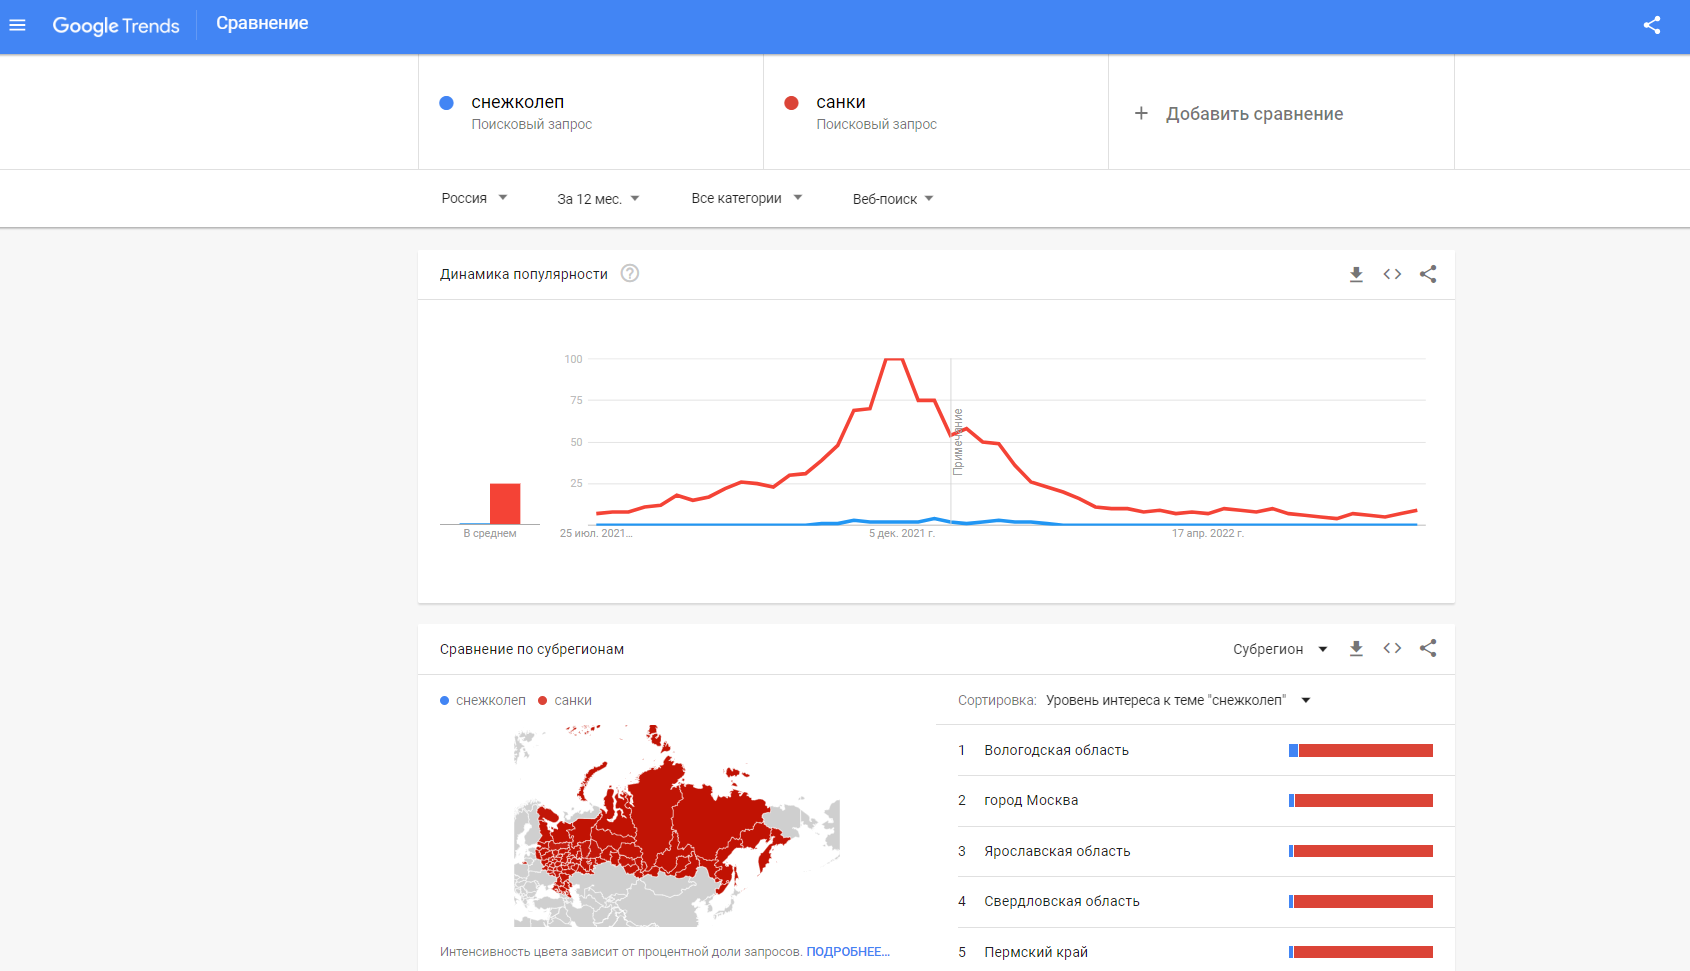The height and width of the screenshot is (971, 1690).
Task: Select the Свердловская область row
Action: (1195, 901)
